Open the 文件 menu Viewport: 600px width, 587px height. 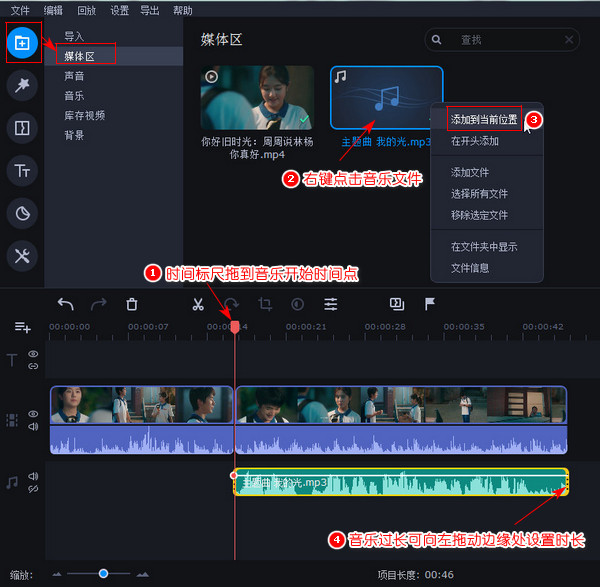20,10
